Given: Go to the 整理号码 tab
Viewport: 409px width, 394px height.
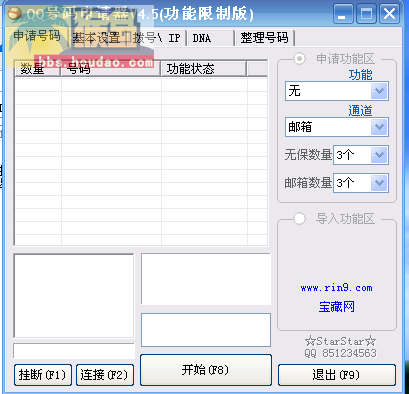Looking at the screenshot, I should pyautogui.click(x=265, y=38).
